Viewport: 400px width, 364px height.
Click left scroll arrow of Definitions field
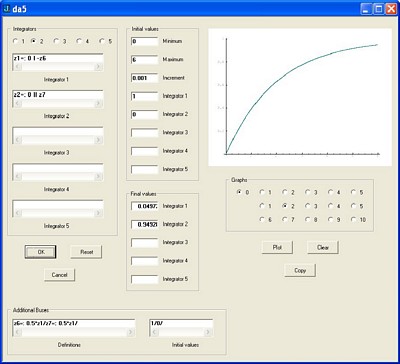point(18,332)
